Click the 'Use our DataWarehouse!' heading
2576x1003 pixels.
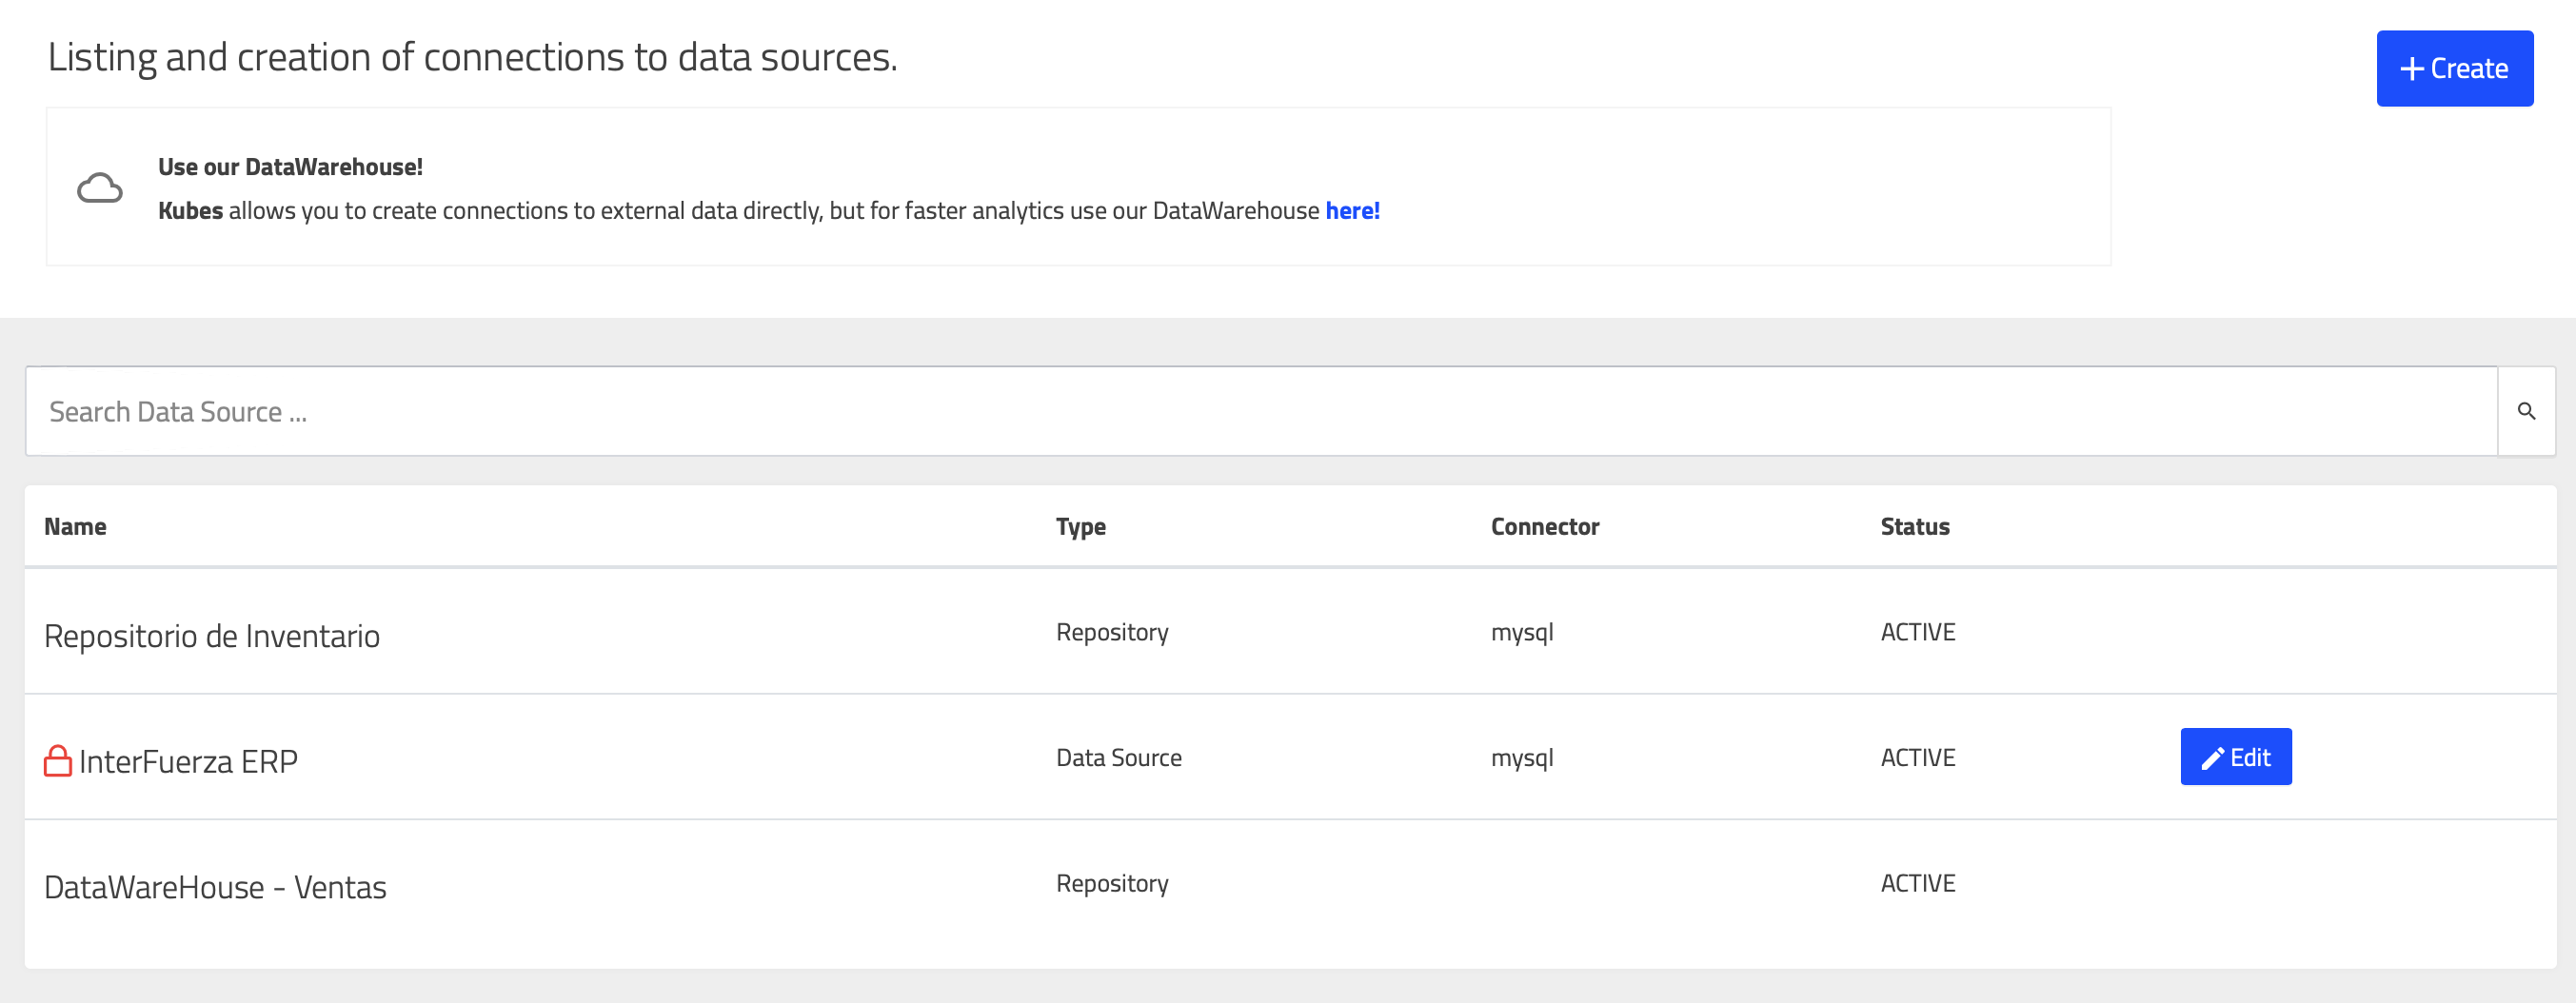coord(290,167)
